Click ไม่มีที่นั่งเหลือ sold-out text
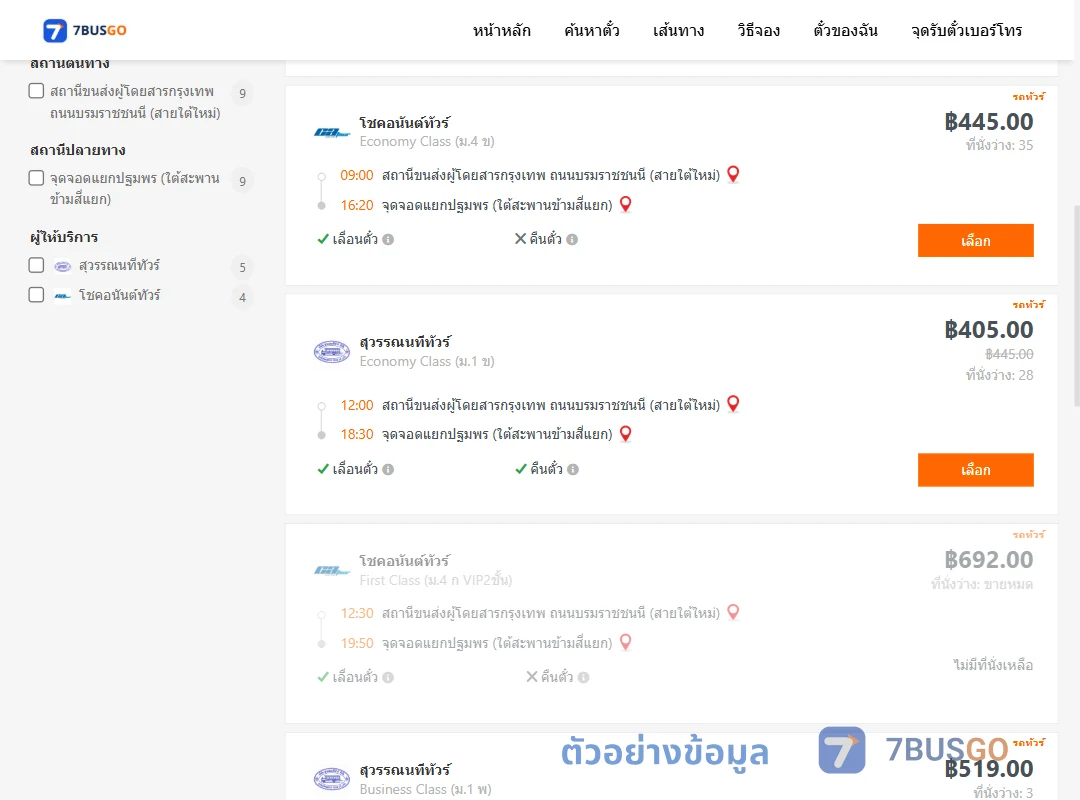 pyautogui.click(x=993, y=665)
